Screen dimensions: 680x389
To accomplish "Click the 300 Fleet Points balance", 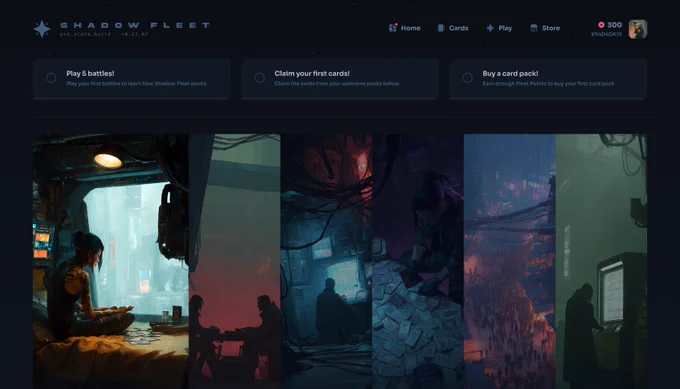I will [615, 25].
